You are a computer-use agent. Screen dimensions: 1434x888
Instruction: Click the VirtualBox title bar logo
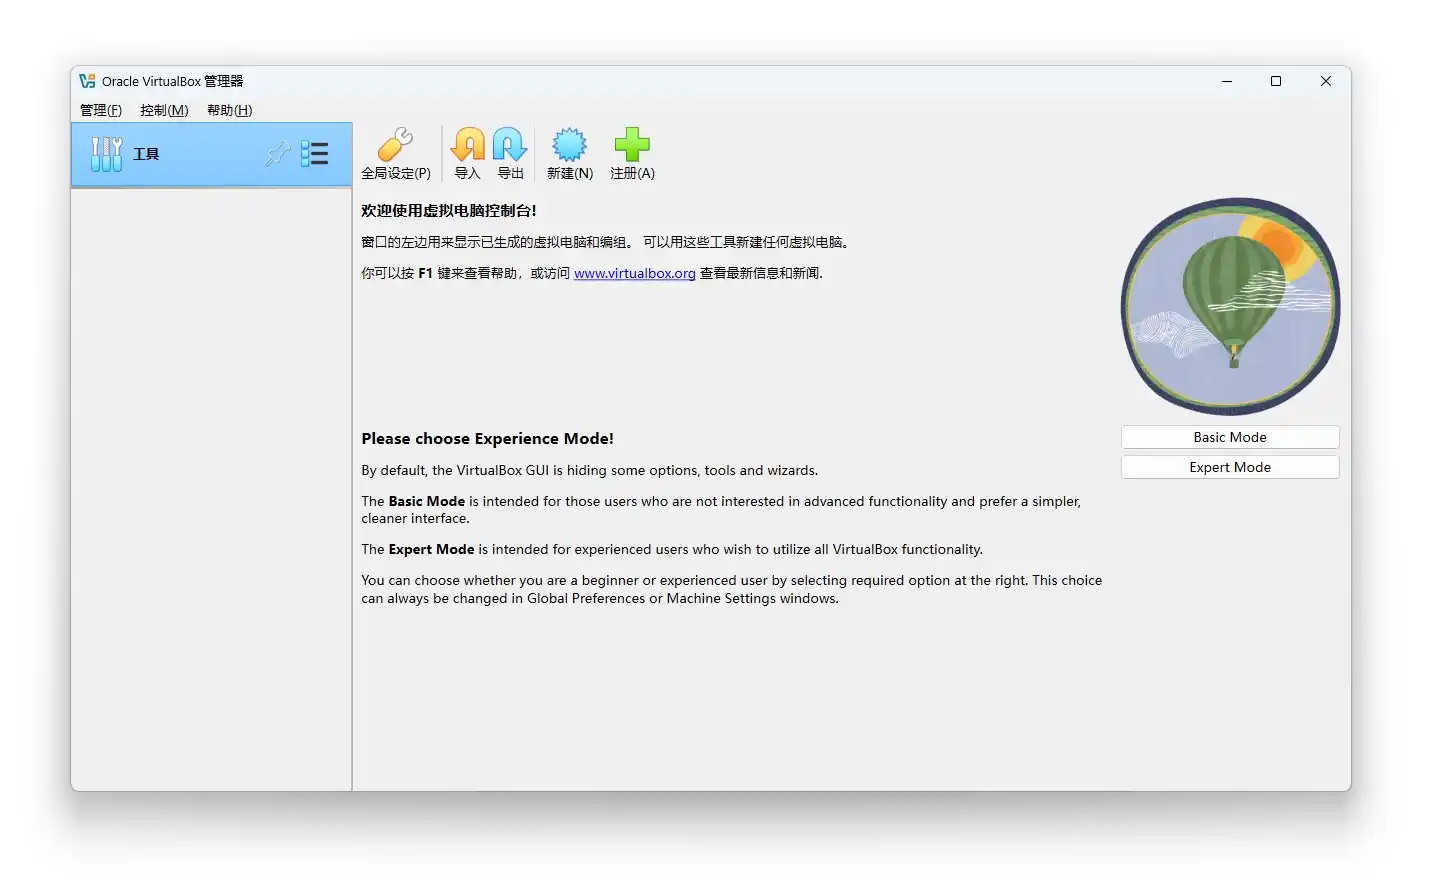[88, 81]
